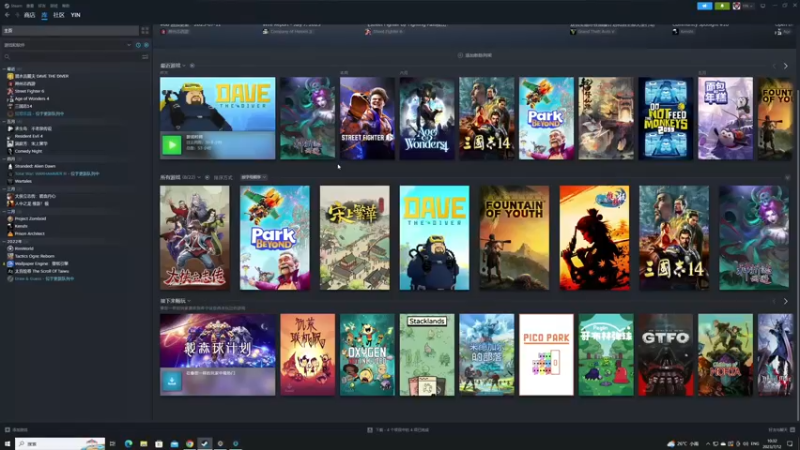Screen dimensions: 800x450
Task: Open the 商店 store tab
Action: click(x=29, y=15)
